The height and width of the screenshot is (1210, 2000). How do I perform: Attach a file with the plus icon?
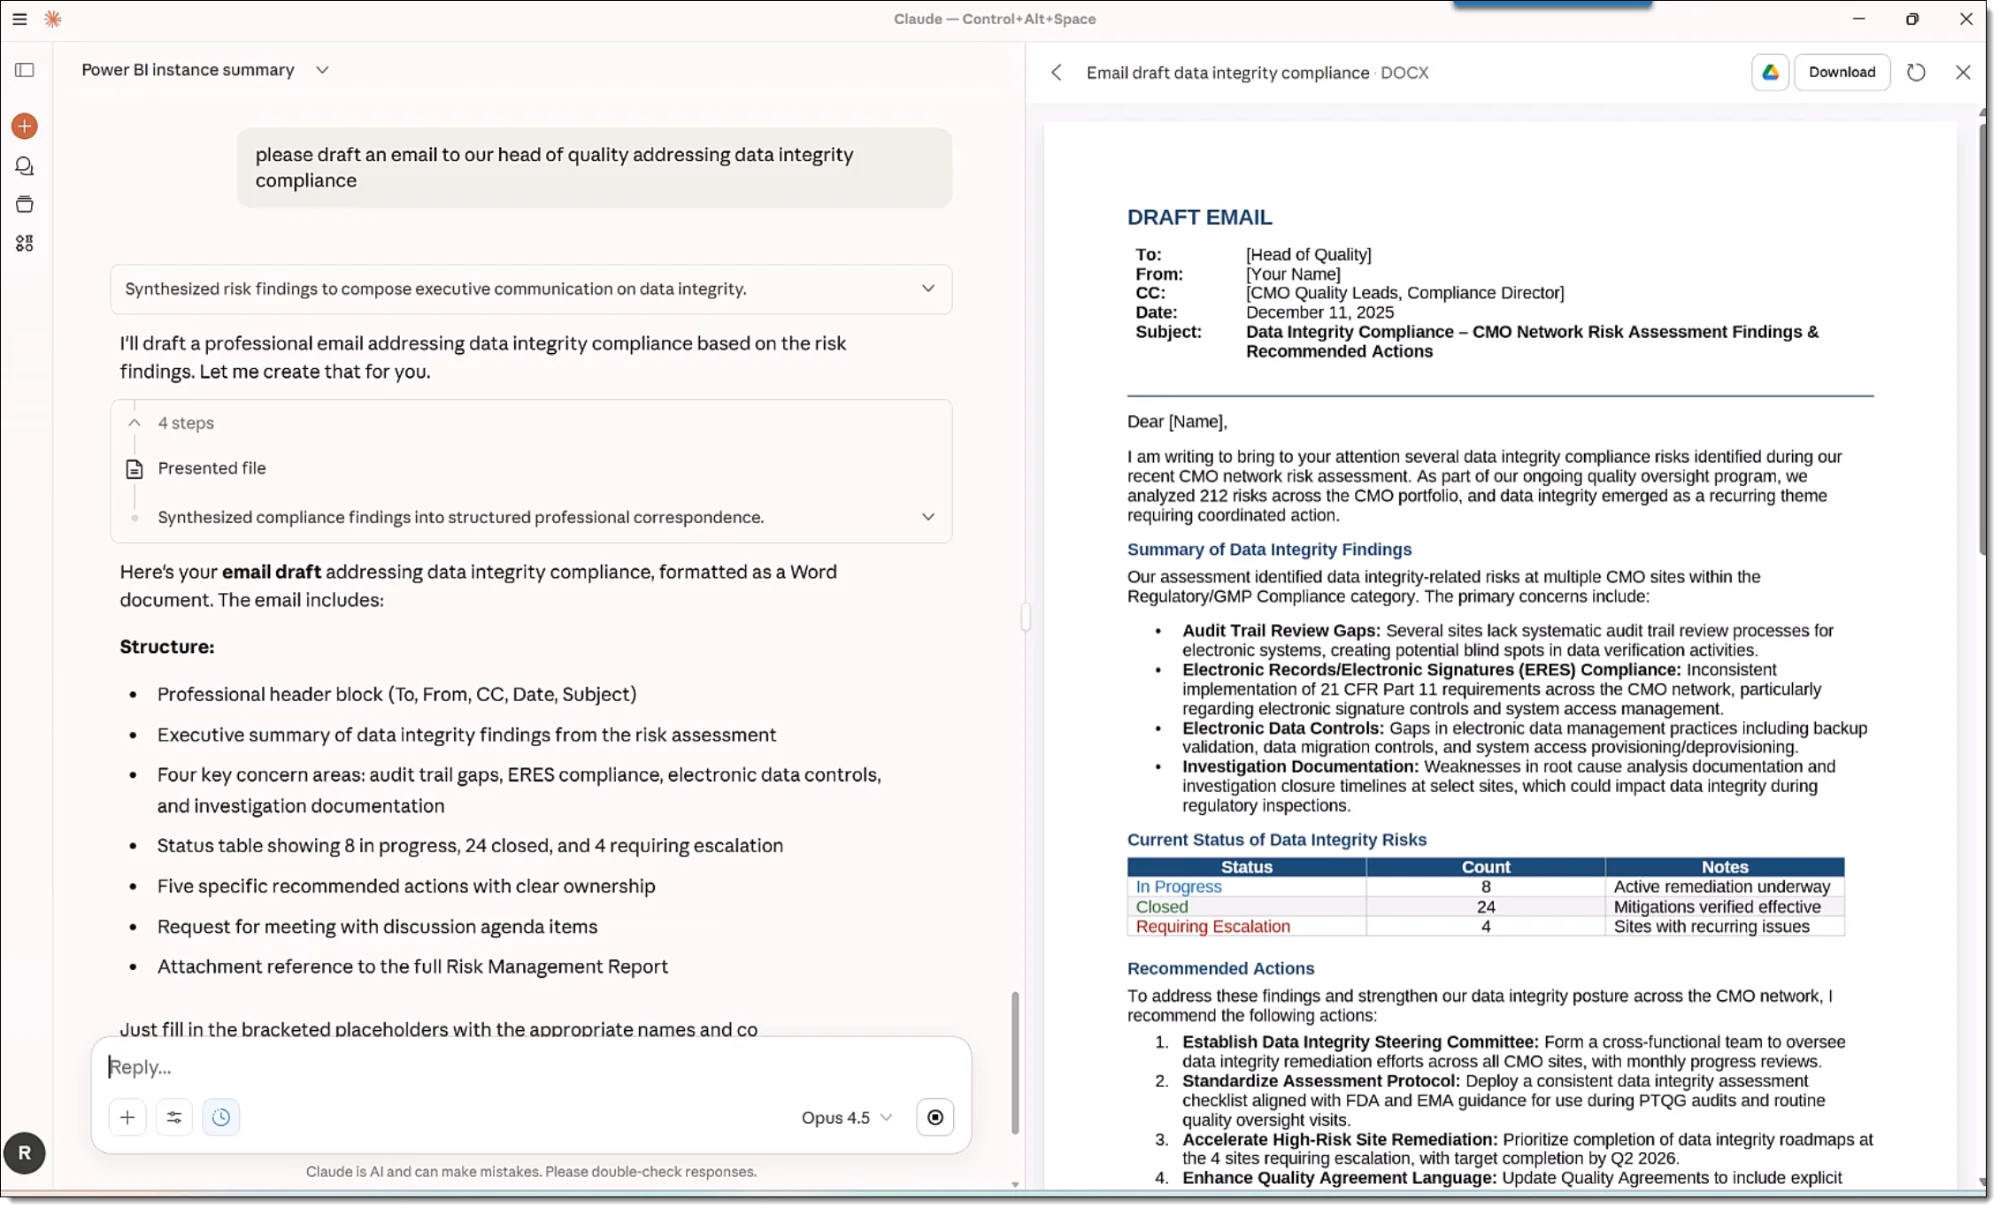tap(127, 1117)
